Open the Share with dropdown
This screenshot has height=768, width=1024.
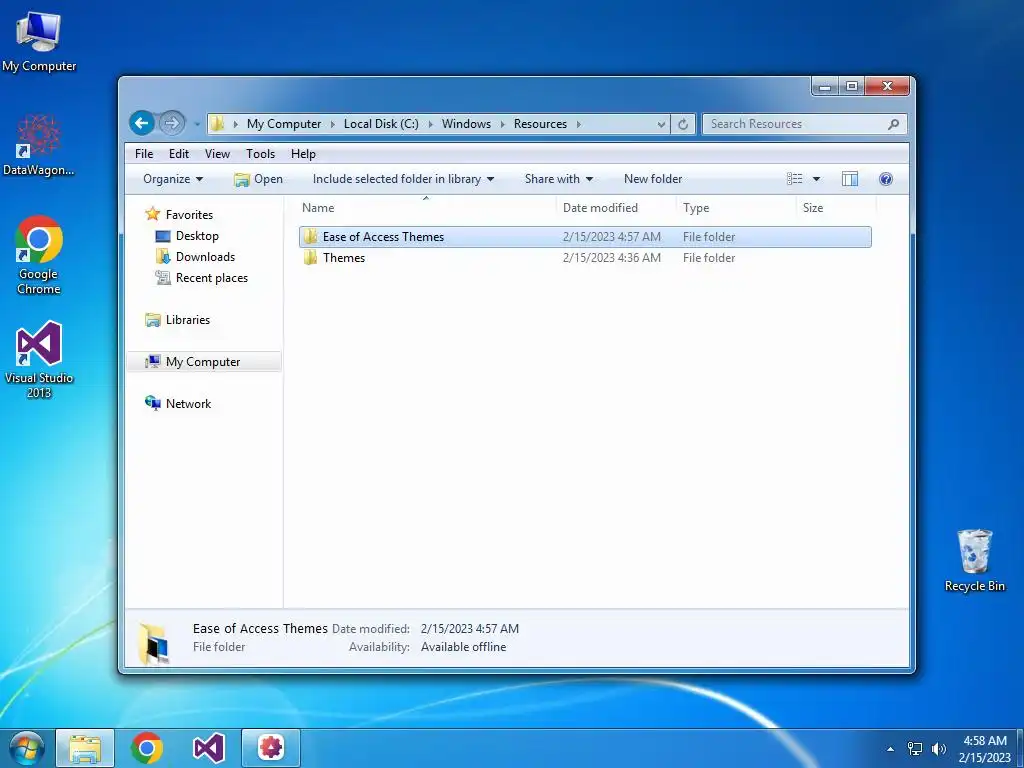click(558, 179)
